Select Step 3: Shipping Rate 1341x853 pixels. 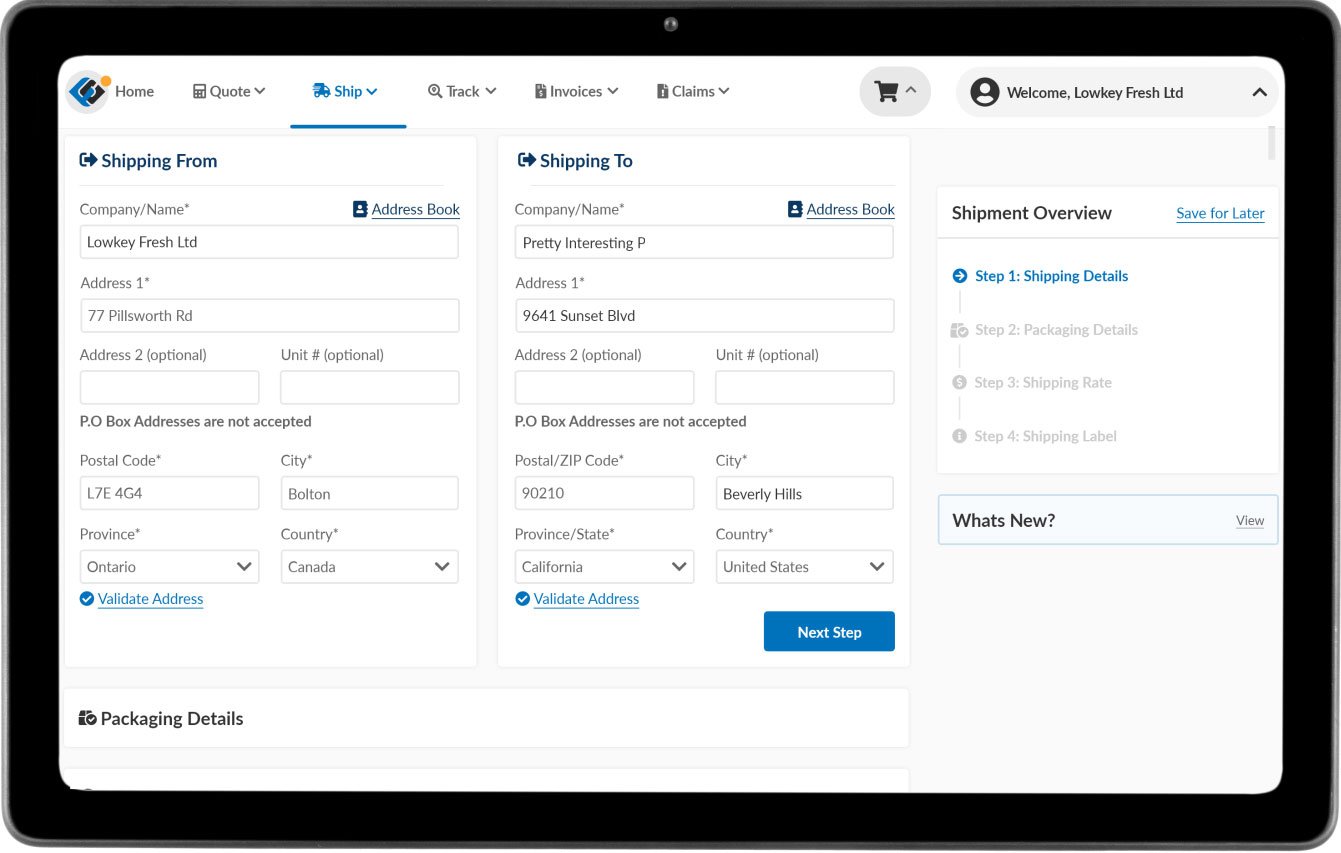1043,382
